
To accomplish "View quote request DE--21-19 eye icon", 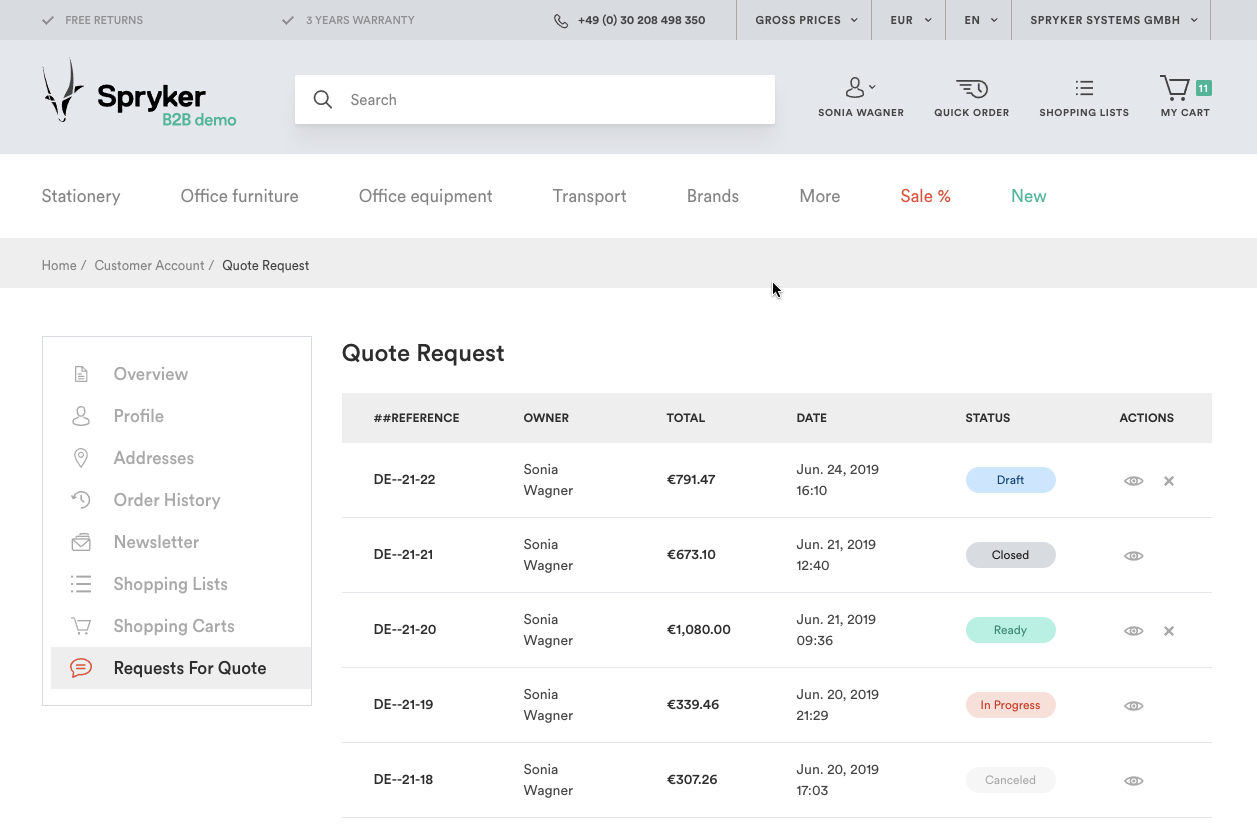I will tap(1133, 706).
